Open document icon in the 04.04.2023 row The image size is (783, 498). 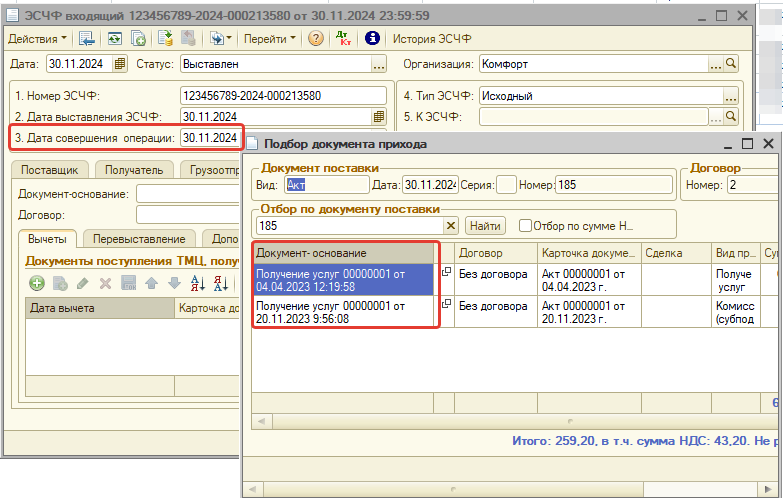tap(446, 272)
